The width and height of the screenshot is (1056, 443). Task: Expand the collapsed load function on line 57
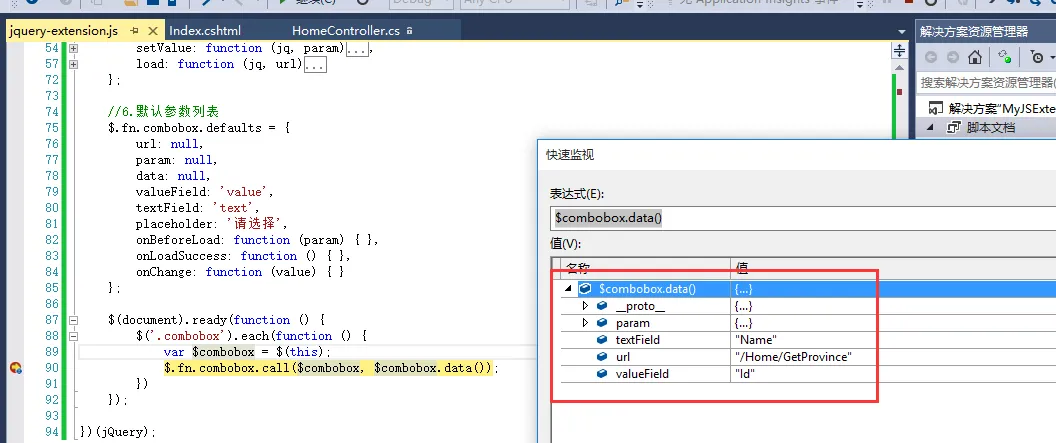click(73, 64)
